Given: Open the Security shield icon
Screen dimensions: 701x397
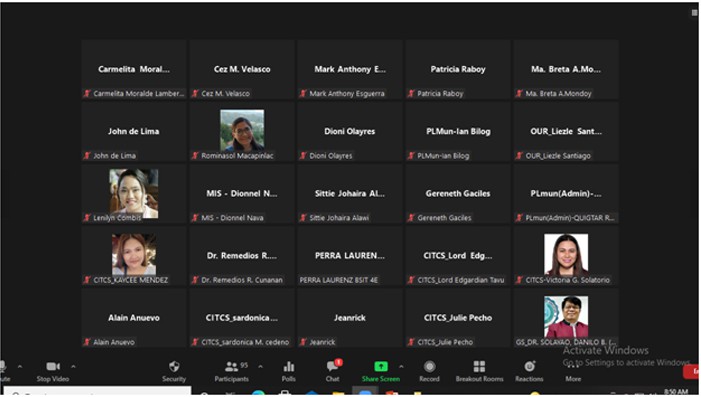Looking at the screenshot, I should tap(174, 367).
